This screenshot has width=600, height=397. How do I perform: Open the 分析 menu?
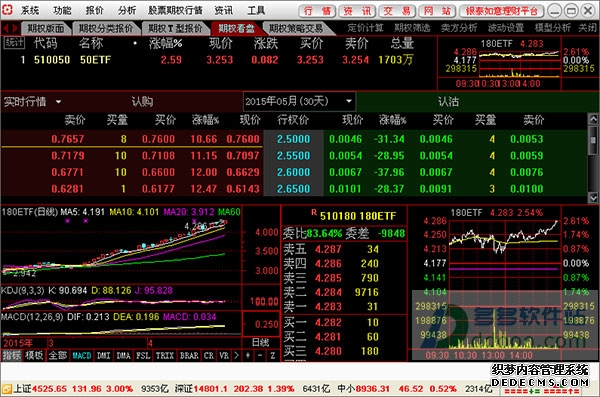[x=127, y=10]
